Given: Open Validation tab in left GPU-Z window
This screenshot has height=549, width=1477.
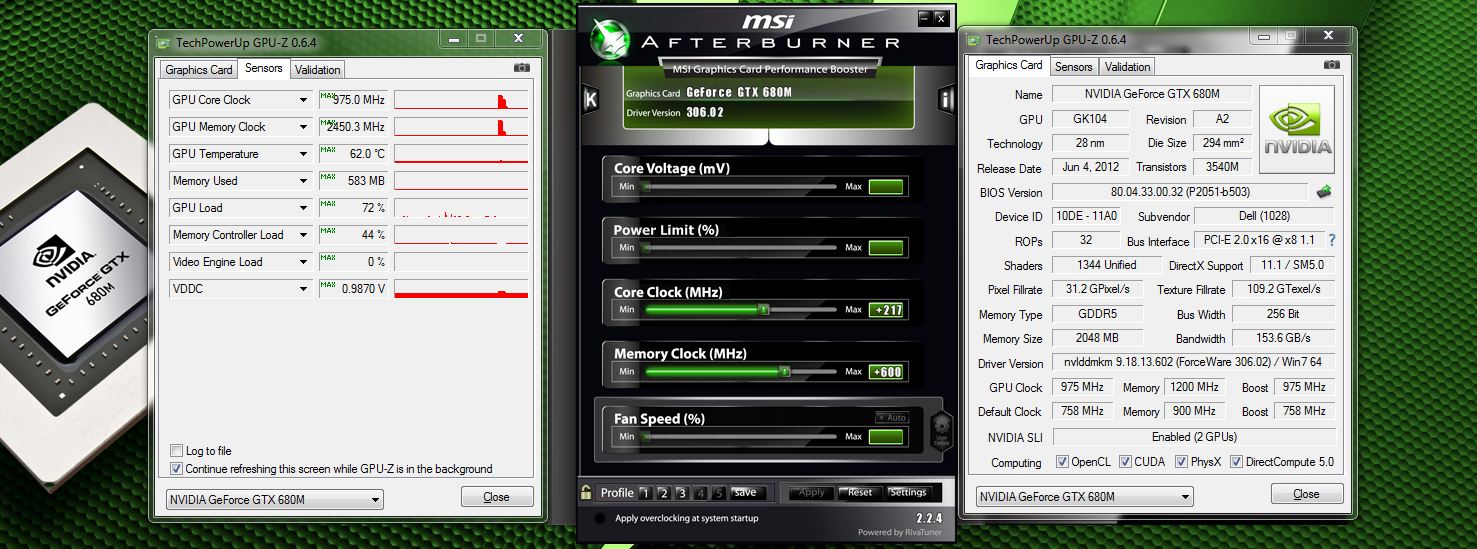Looking at the screenshot, I should 317,70.
